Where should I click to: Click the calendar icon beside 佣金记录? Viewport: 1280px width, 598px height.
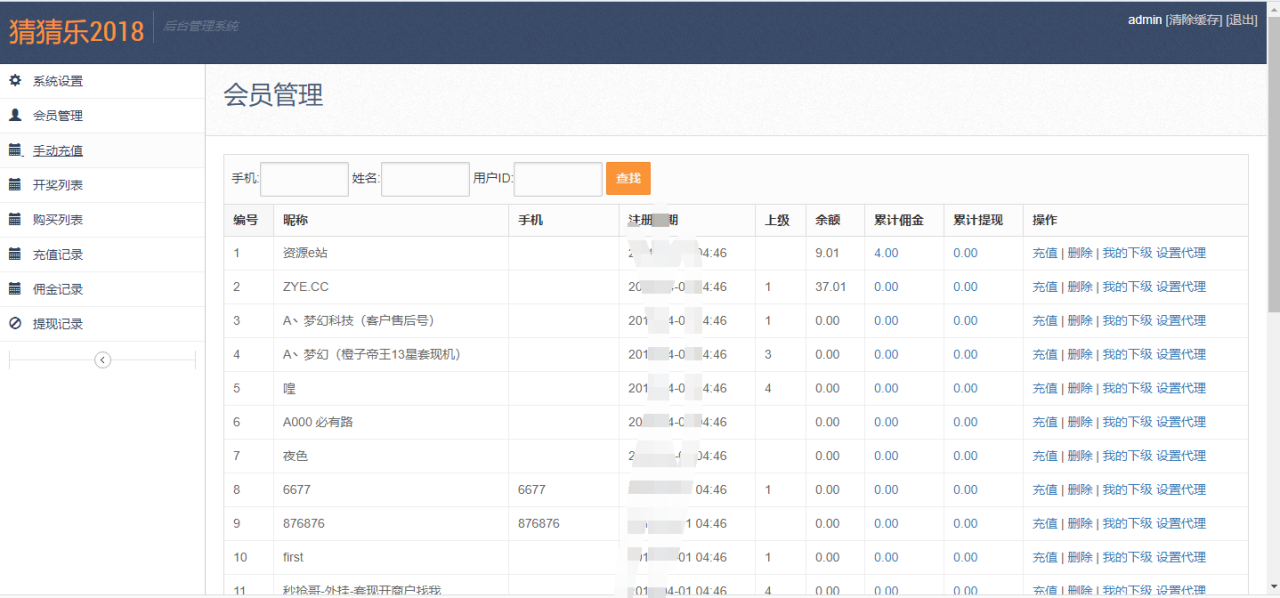(15, 289)
